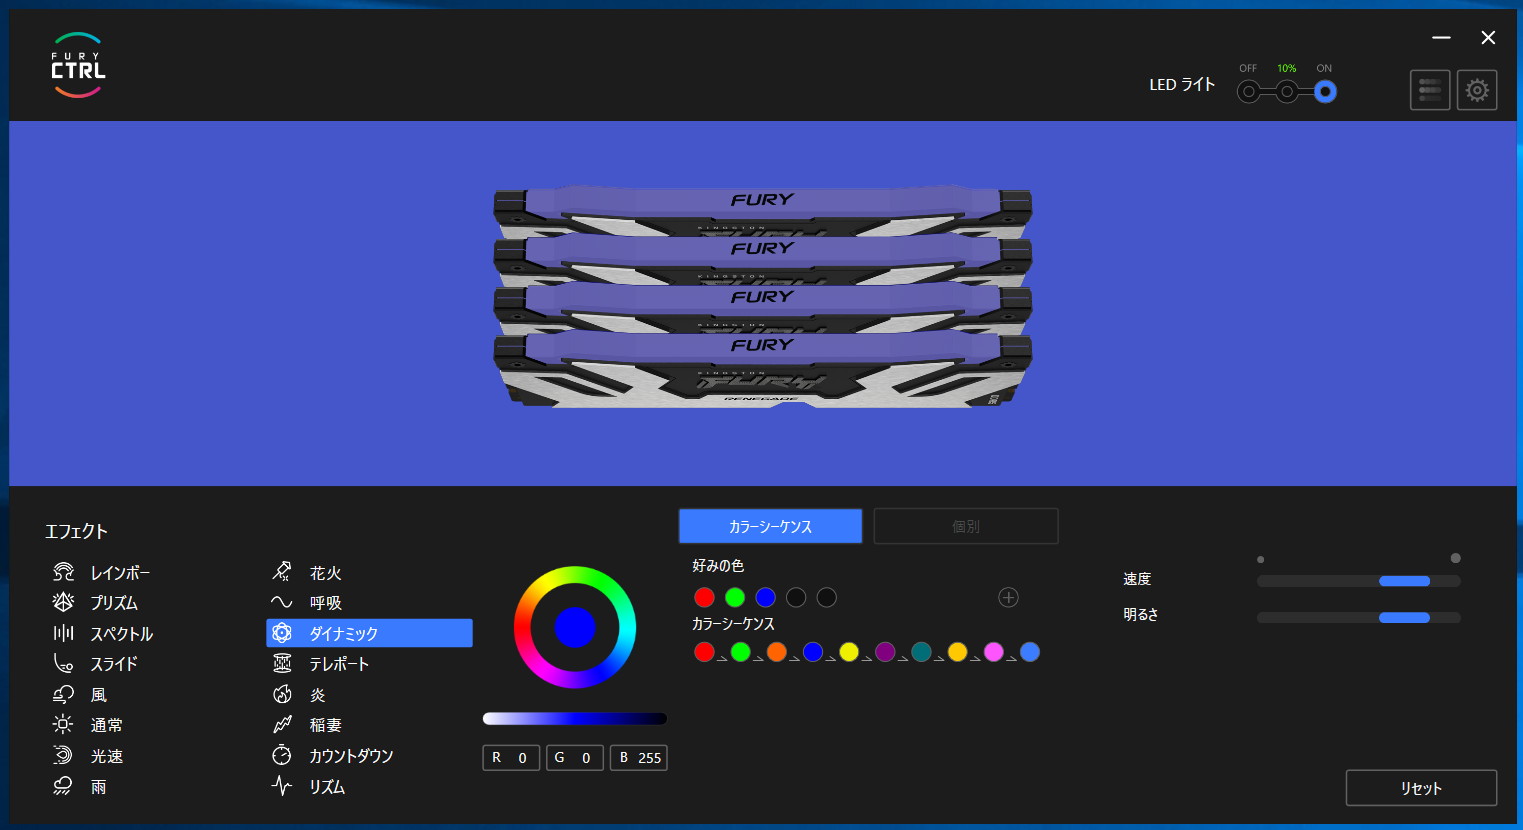The image size is (1523, 830).
Task: Open the module list icon button
Action: (x=1430, y=90)
